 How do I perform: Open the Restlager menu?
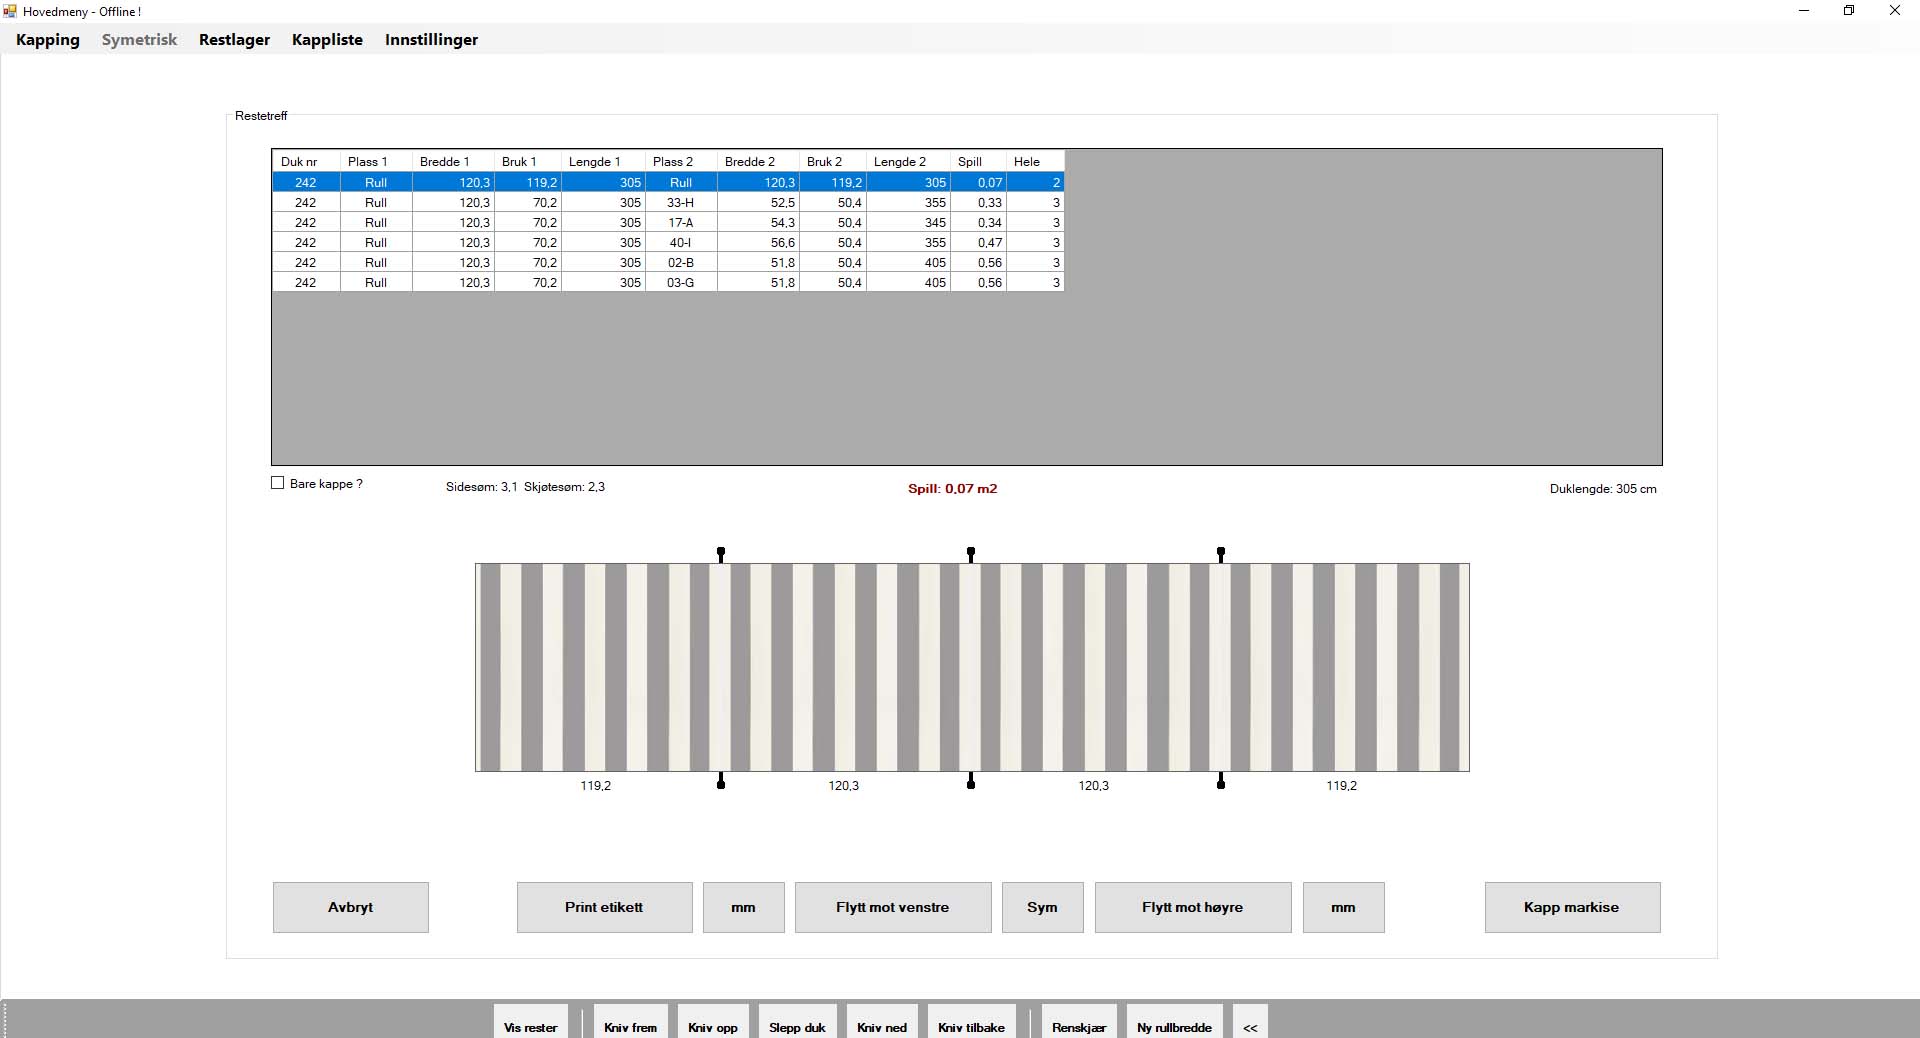(x=234, y=40)
